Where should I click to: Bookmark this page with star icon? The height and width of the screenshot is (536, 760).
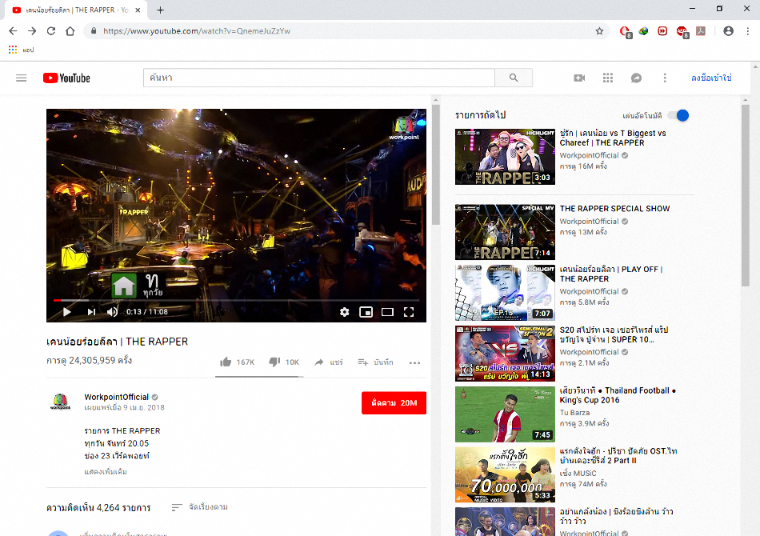tap(600, 31)
